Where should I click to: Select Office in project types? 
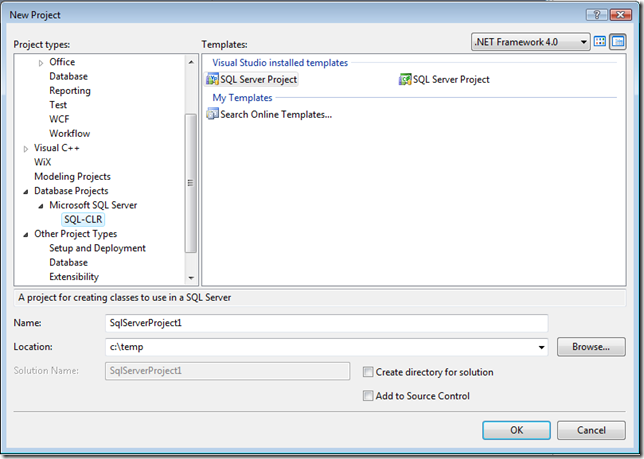pos(62,62)
